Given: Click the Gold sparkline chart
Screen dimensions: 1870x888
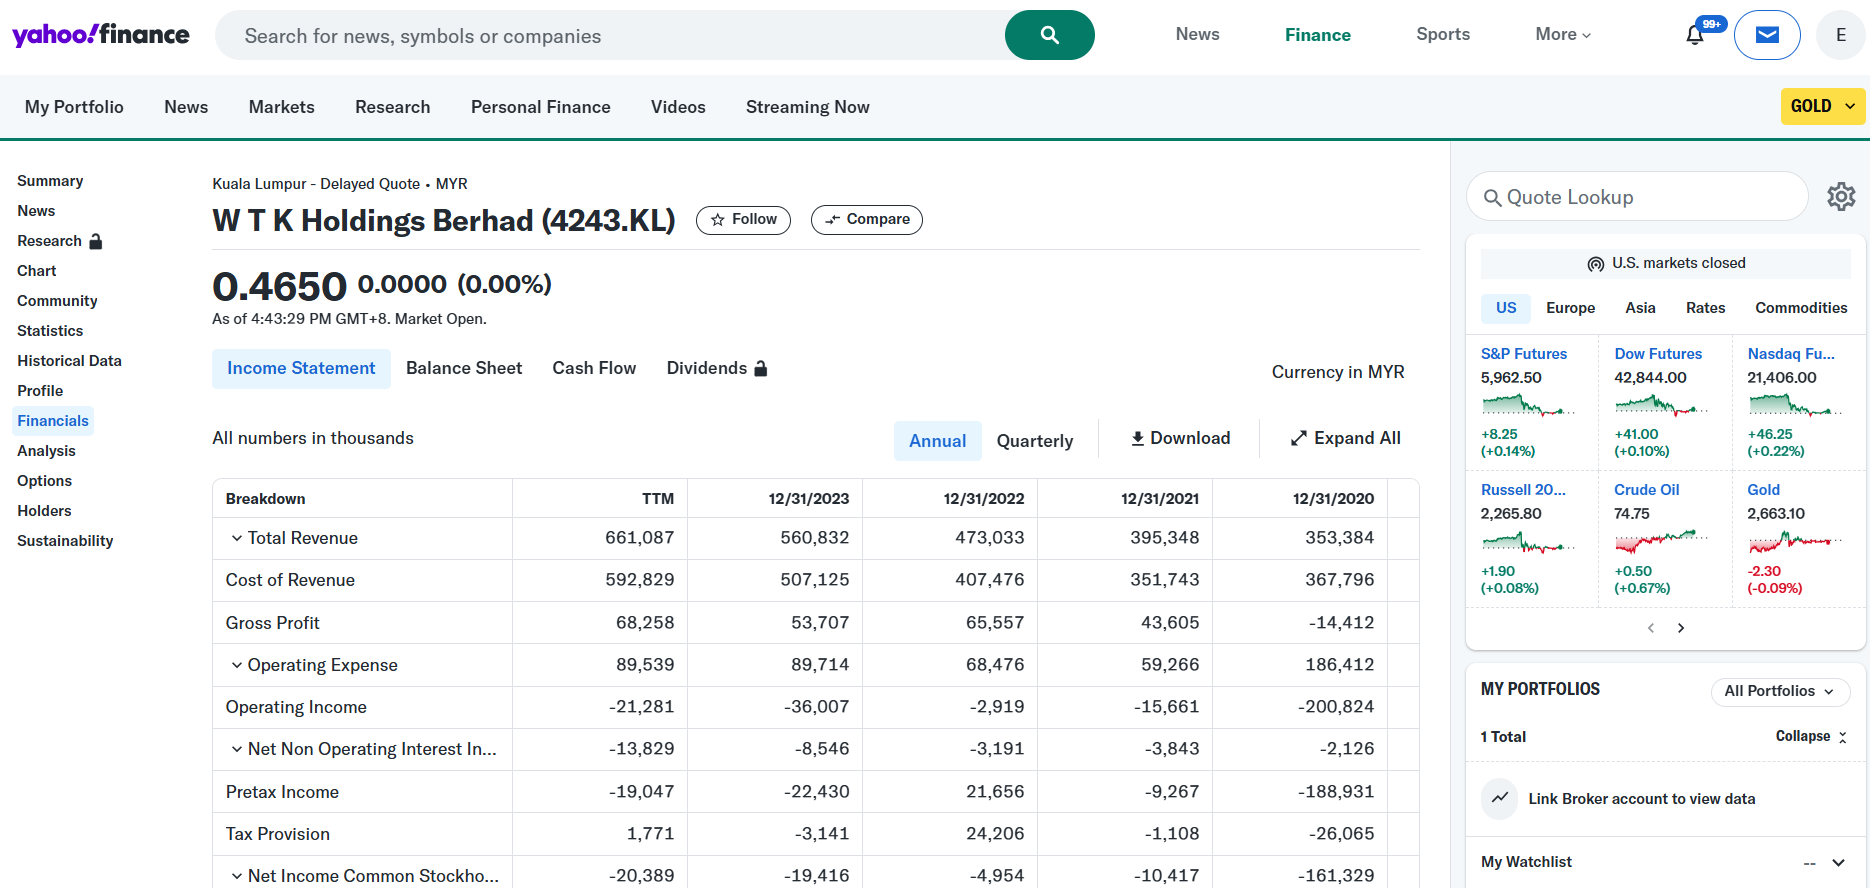Looking at the screenshot, I should [x=1795, y=542].
